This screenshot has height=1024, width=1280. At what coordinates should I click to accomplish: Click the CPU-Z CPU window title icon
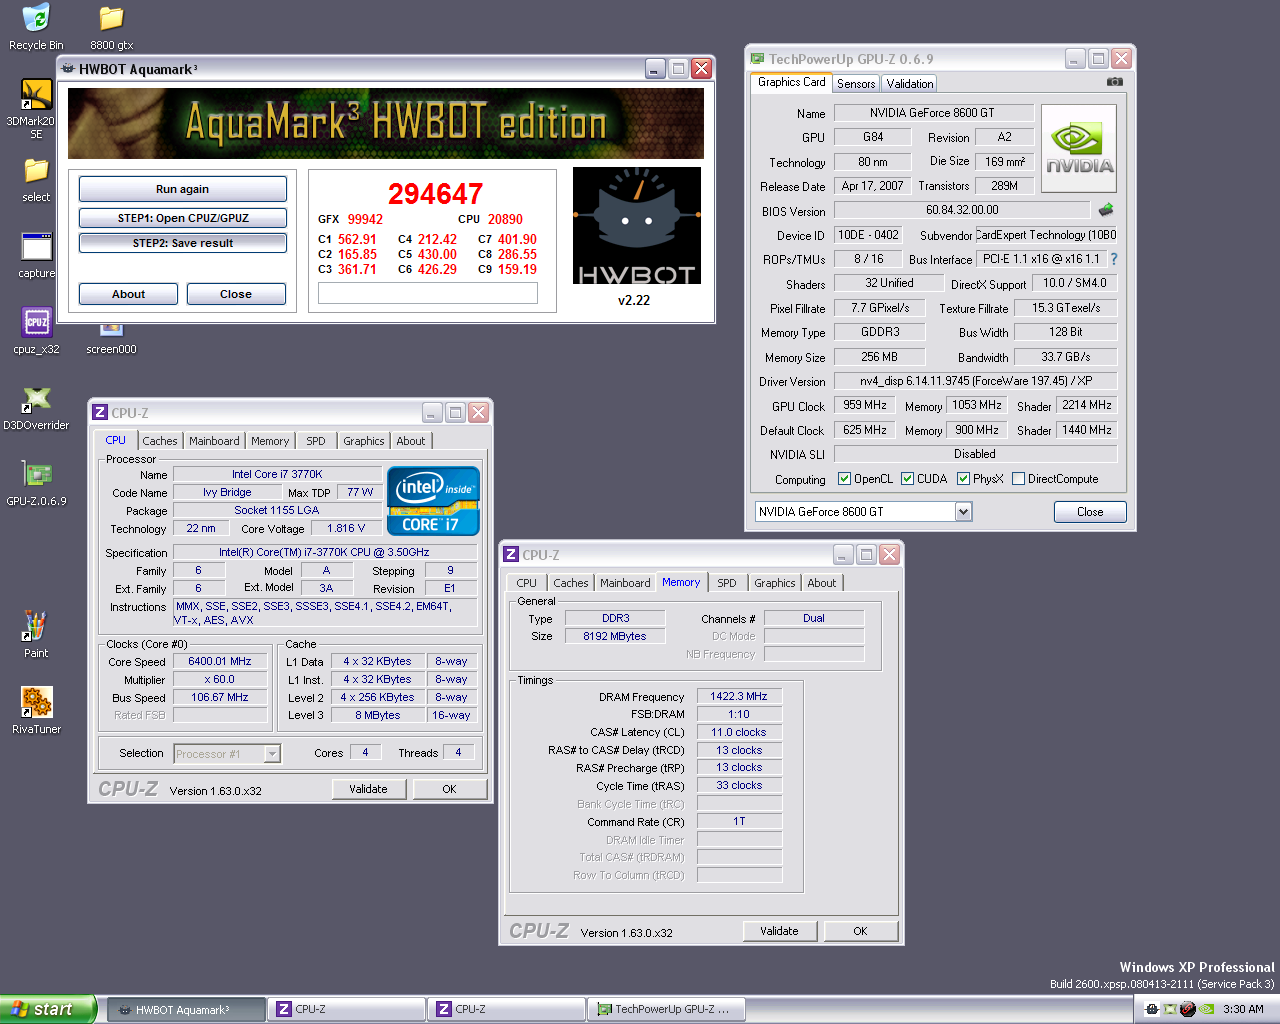(100, 413)
